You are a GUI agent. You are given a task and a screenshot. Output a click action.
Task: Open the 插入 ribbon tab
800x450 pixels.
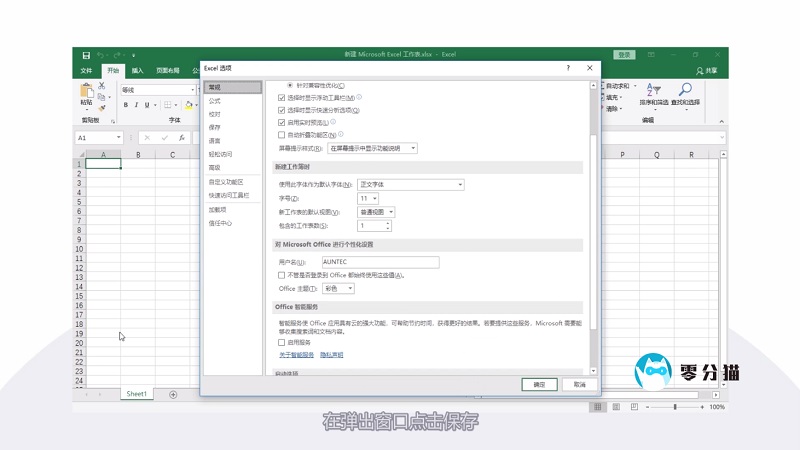[137, 71]
